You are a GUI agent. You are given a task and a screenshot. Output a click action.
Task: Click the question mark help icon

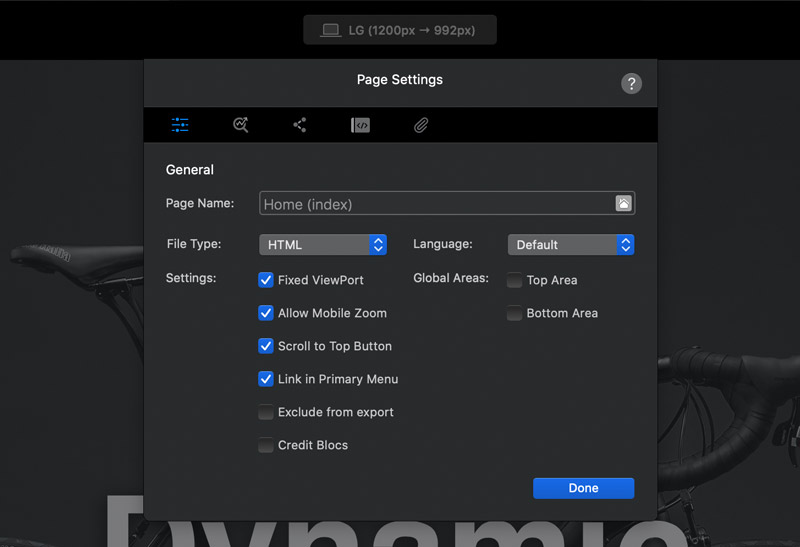pyautogui.click(x=631, y=83)
